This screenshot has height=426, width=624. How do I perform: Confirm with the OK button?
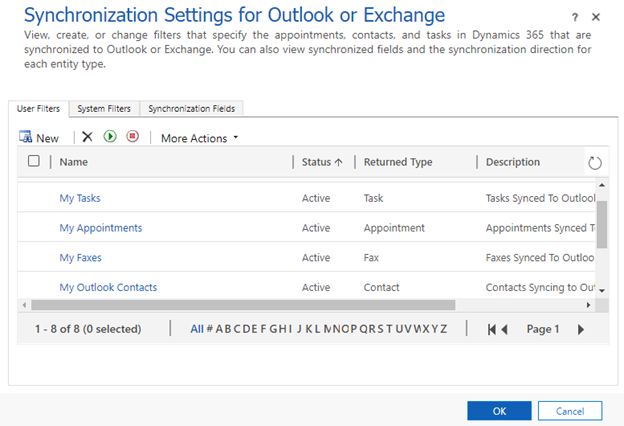click(499, 411)
